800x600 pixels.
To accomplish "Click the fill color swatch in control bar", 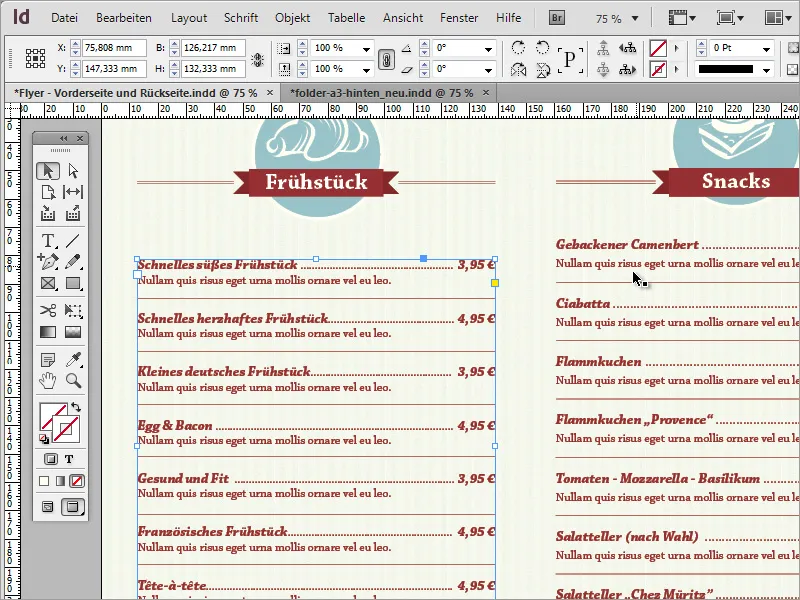I will 658,48.
